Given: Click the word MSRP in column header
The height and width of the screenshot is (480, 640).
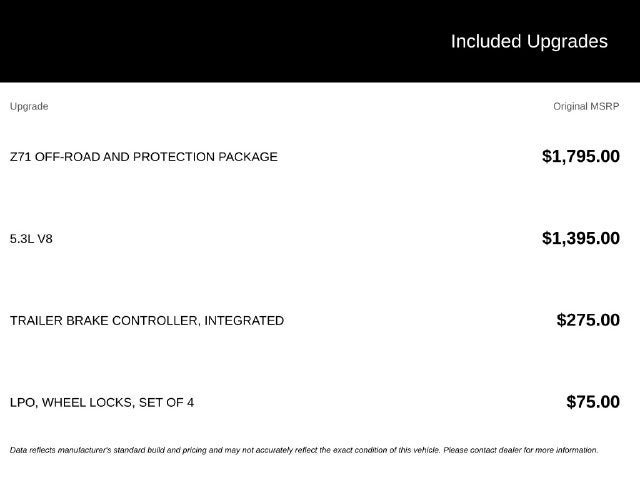Looking at the screenshot, I should click(x=605, y=107).
